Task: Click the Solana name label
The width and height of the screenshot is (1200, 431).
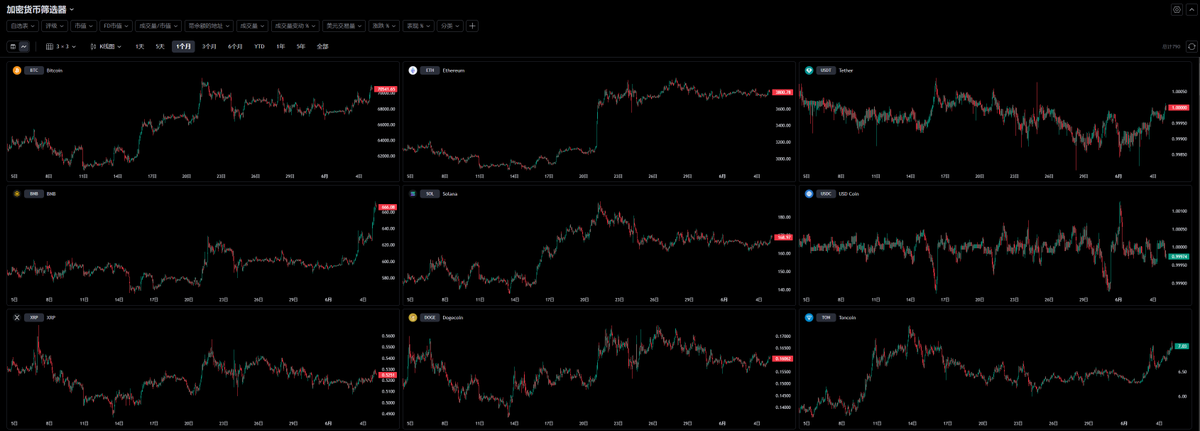Action: click(450, 193)
